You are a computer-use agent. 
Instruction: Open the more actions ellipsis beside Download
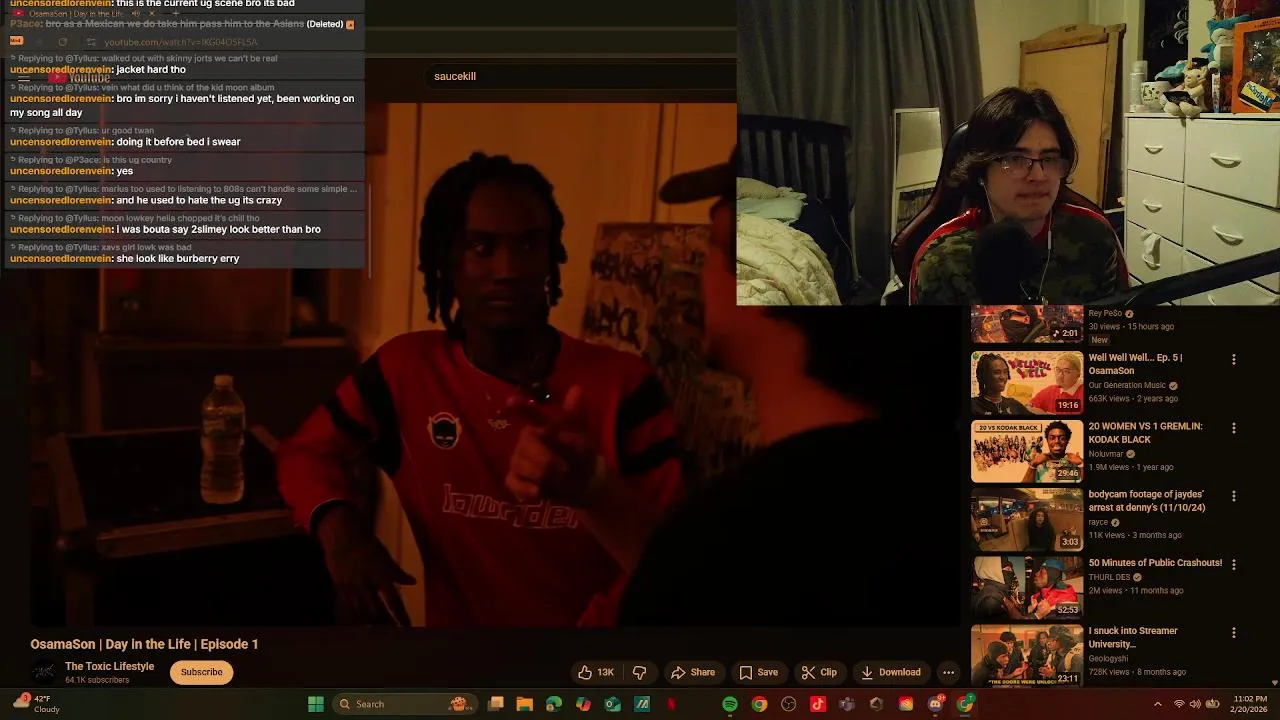click(948, 672)
